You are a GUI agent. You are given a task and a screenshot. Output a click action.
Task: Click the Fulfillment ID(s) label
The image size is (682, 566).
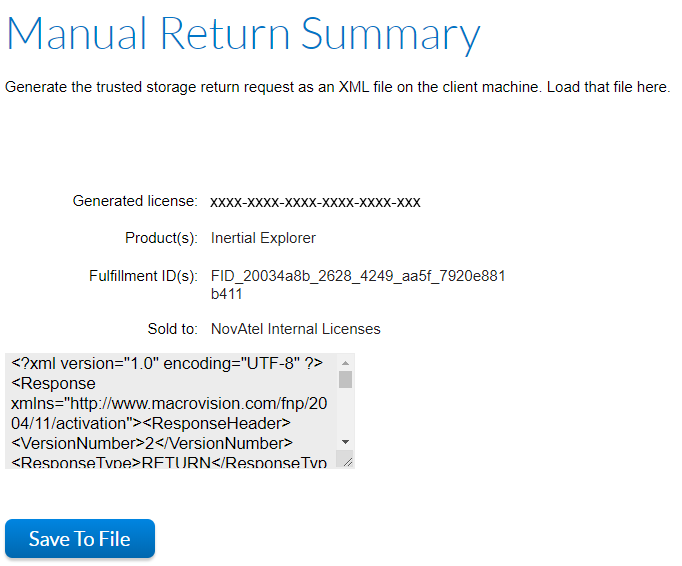point(143,276)
